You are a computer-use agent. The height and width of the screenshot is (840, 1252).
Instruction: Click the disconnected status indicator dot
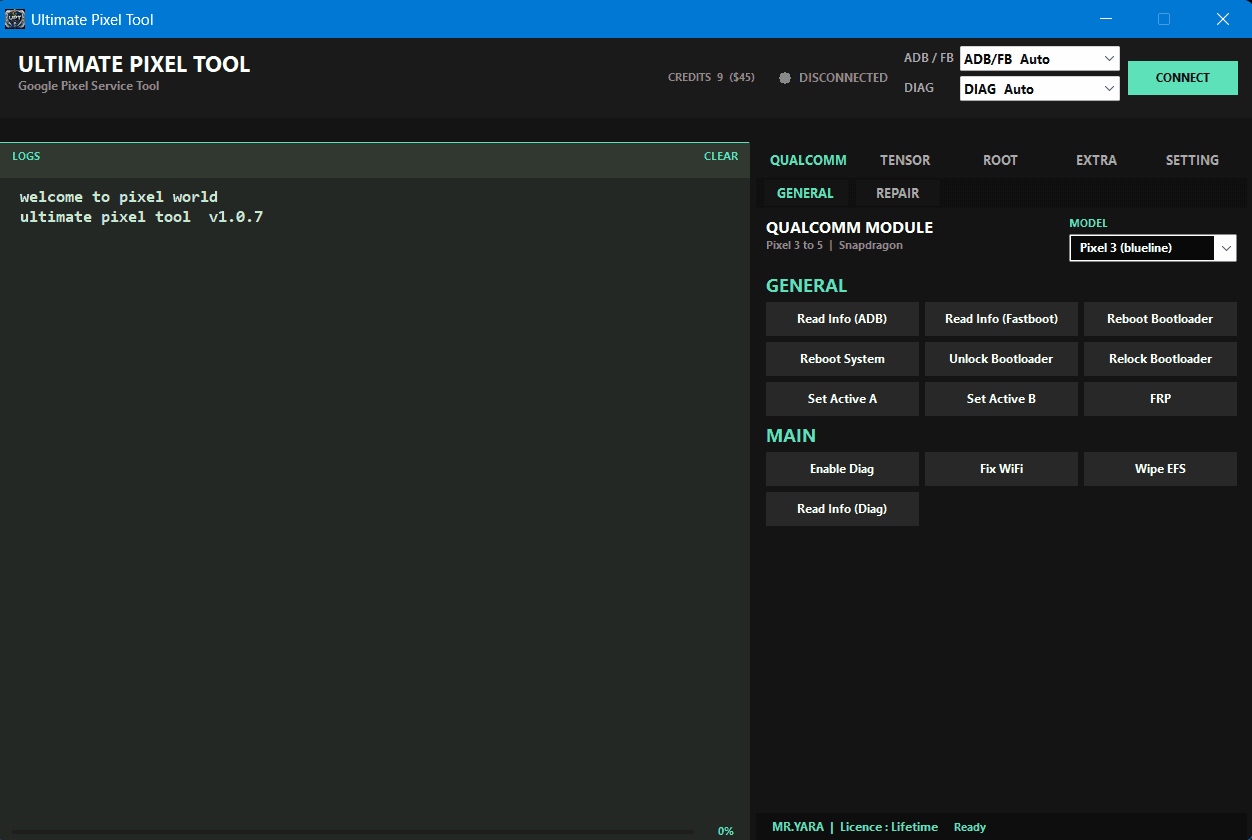pyautogui.click(x=785, y=78)
